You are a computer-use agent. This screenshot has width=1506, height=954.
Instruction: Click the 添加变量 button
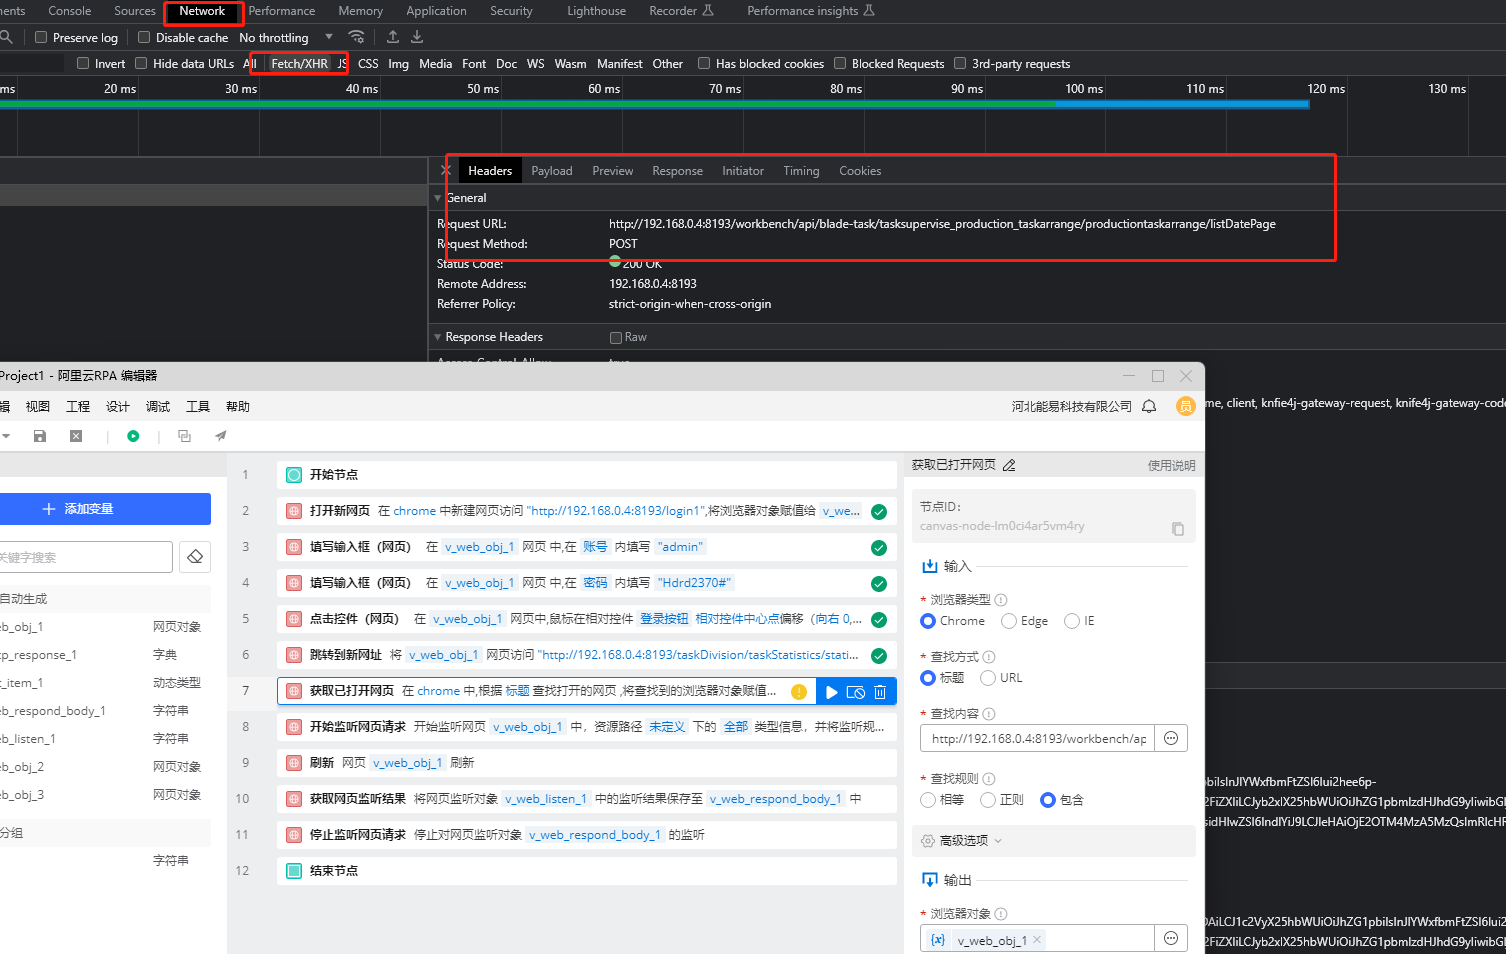103,509
